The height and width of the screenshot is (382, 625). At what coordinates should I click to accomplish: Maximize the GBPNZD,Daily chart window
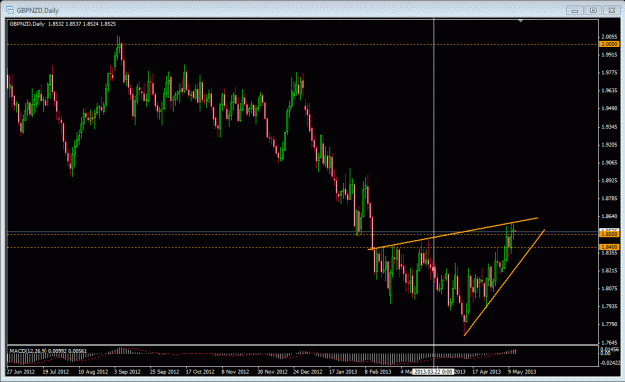click(593, 11)
